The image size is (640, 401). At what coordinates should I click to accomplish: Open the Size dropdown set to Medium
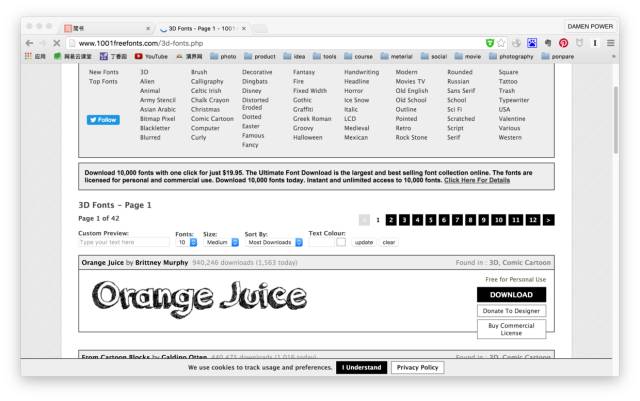point(221,242)
